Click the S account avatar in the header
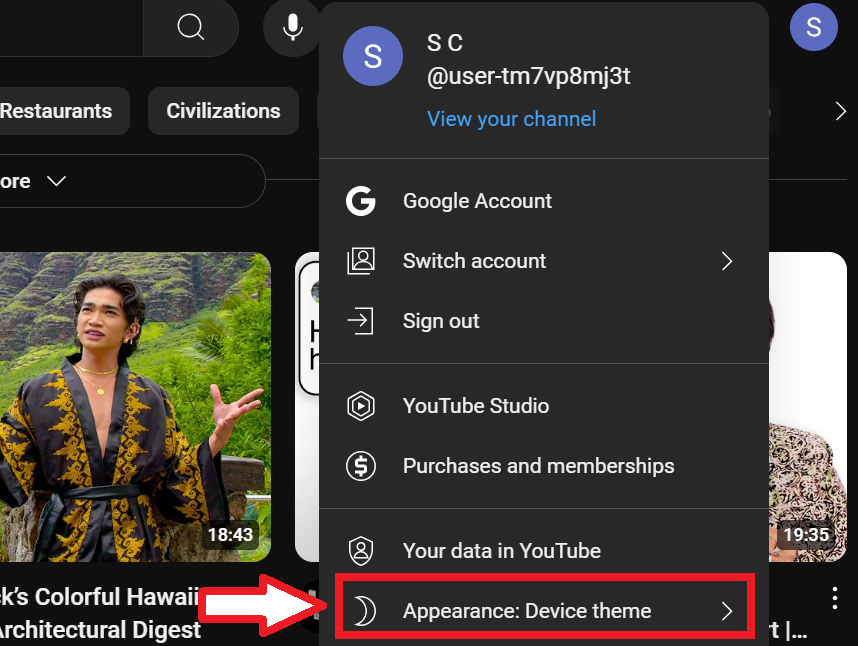This screenshot has width=858, height=646. [x=814, y=27]
